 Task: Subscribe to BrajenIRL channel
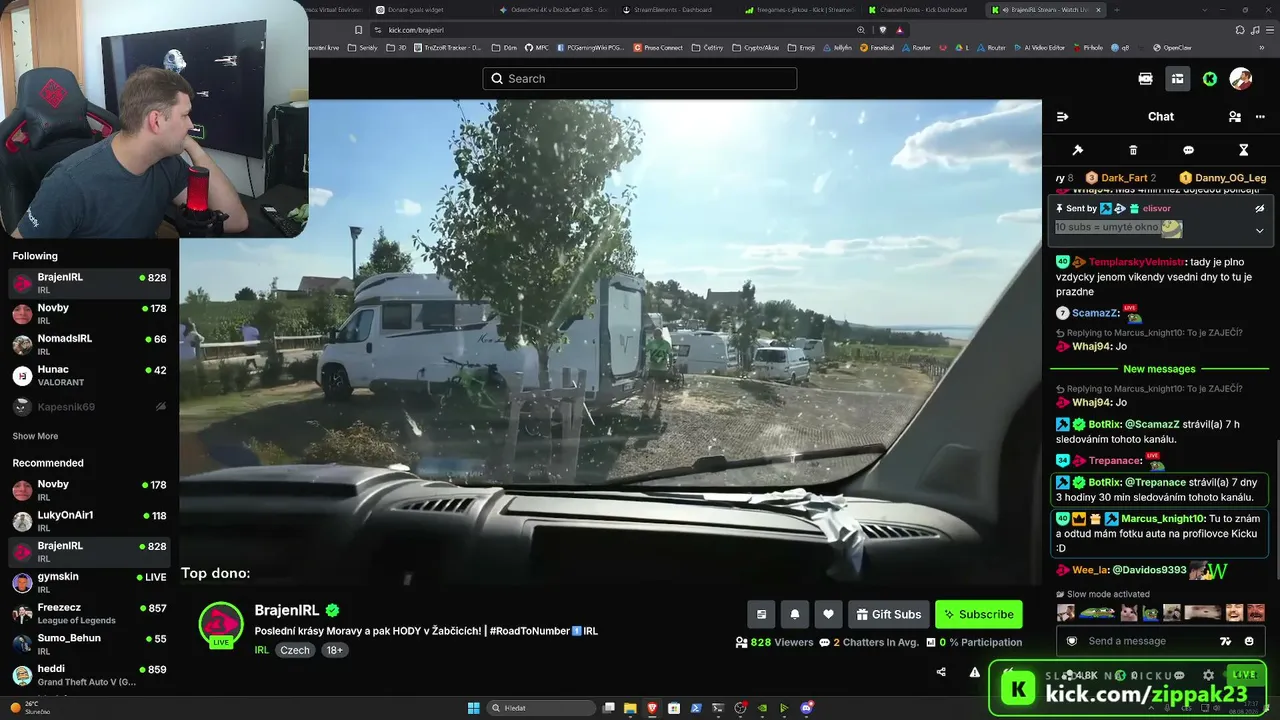[x=979, y=614]
